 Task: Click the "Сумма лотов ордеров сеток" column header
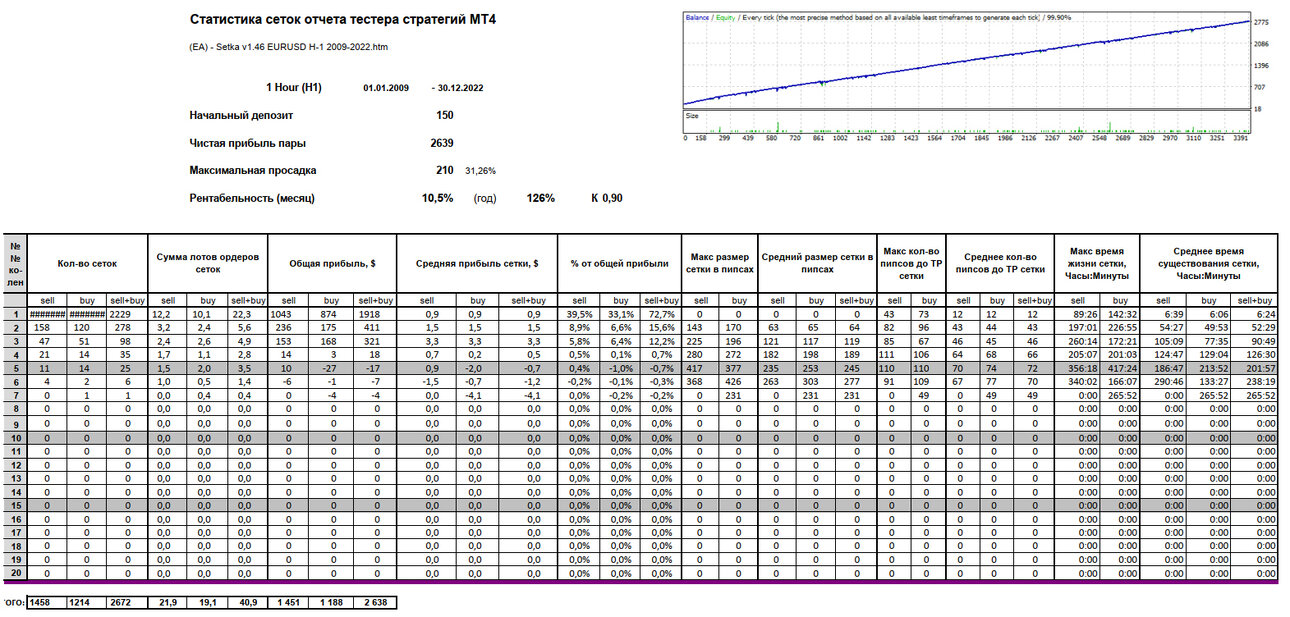click(208, 264)
